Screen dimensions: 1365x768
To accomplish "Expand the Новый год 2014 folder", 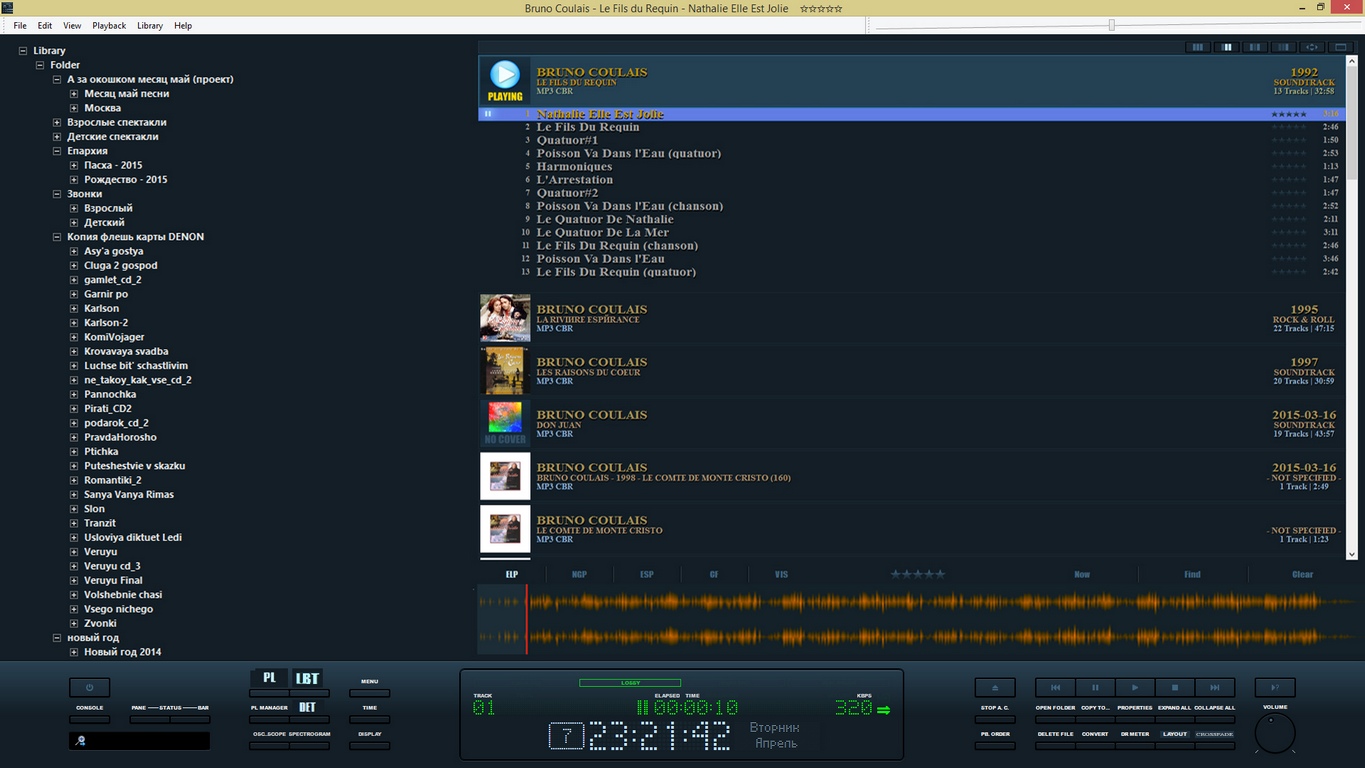I will click(74, 652).
